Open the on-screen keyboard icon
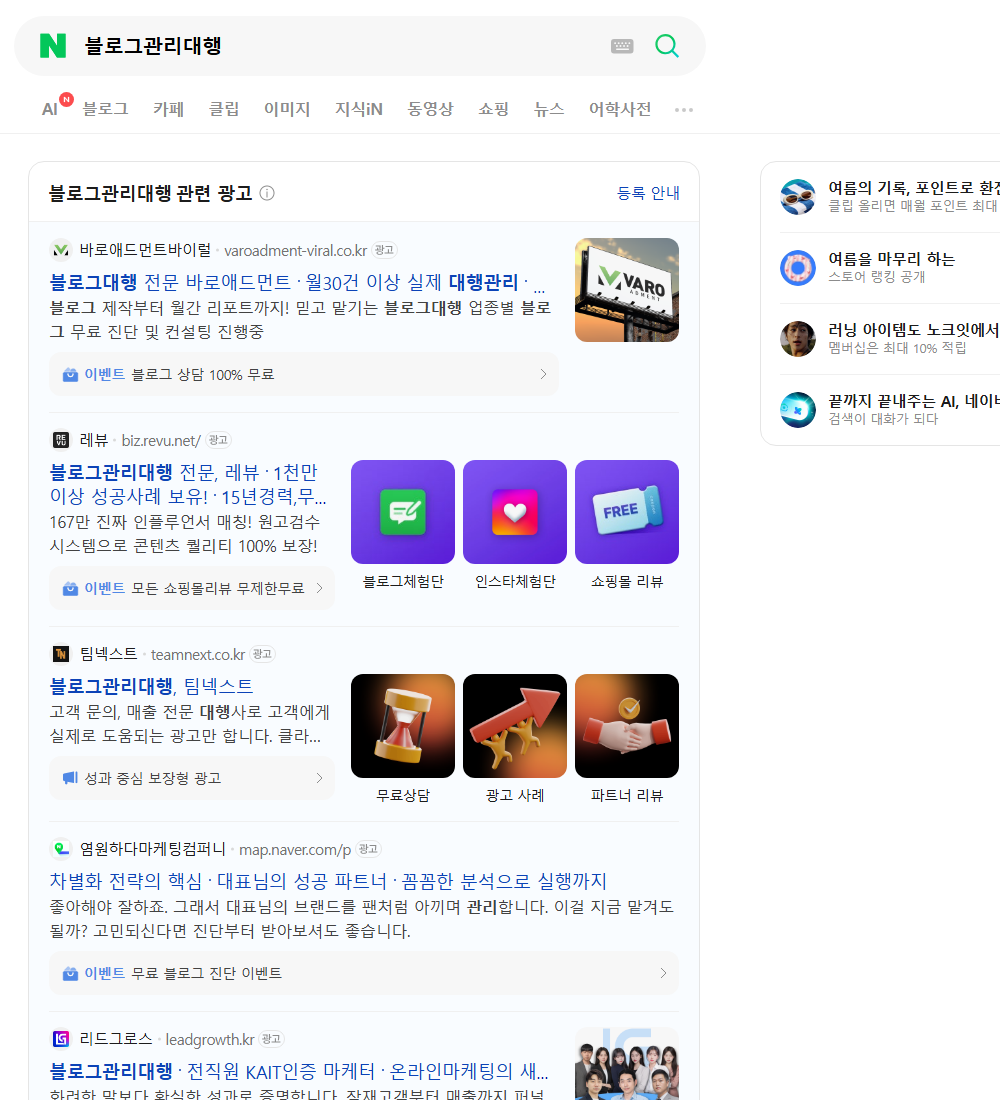 tap(622, 46)
